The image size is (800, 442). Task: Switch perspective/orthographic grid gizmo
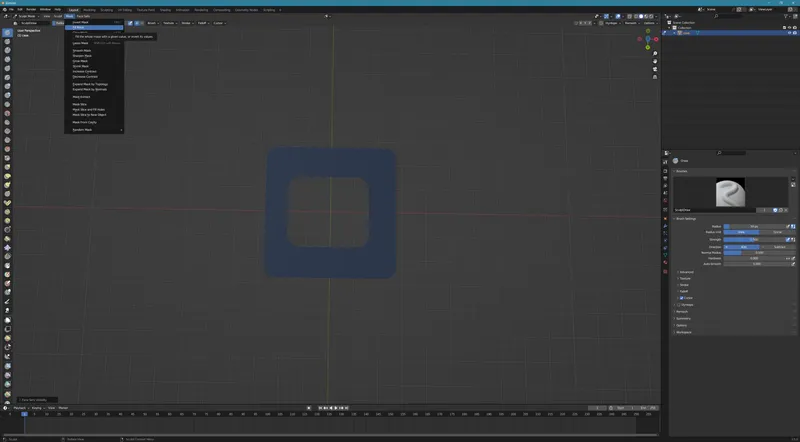pyautogui.click(x=655, y=77)
